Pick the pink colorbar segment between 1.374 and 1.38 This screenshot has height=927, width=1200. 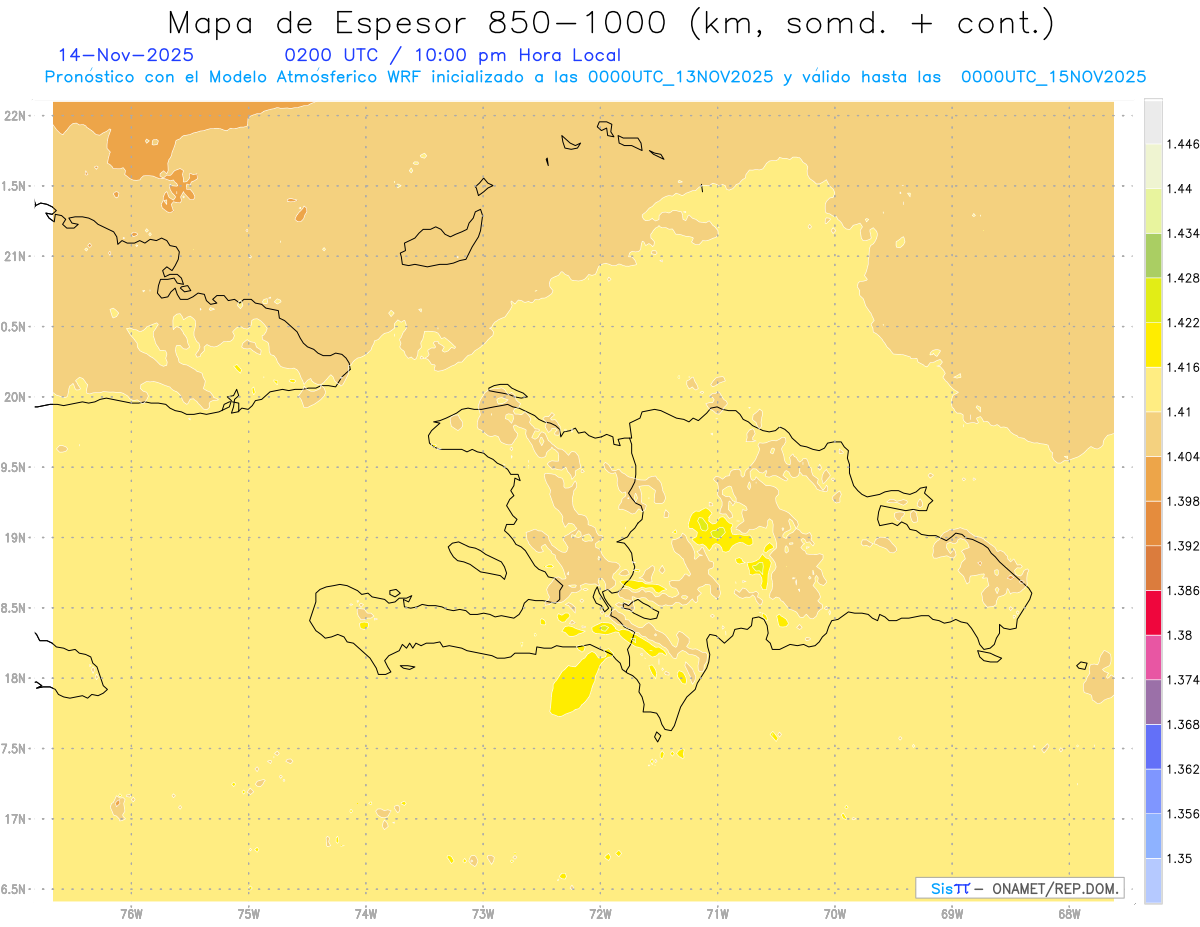(1153, 656)
